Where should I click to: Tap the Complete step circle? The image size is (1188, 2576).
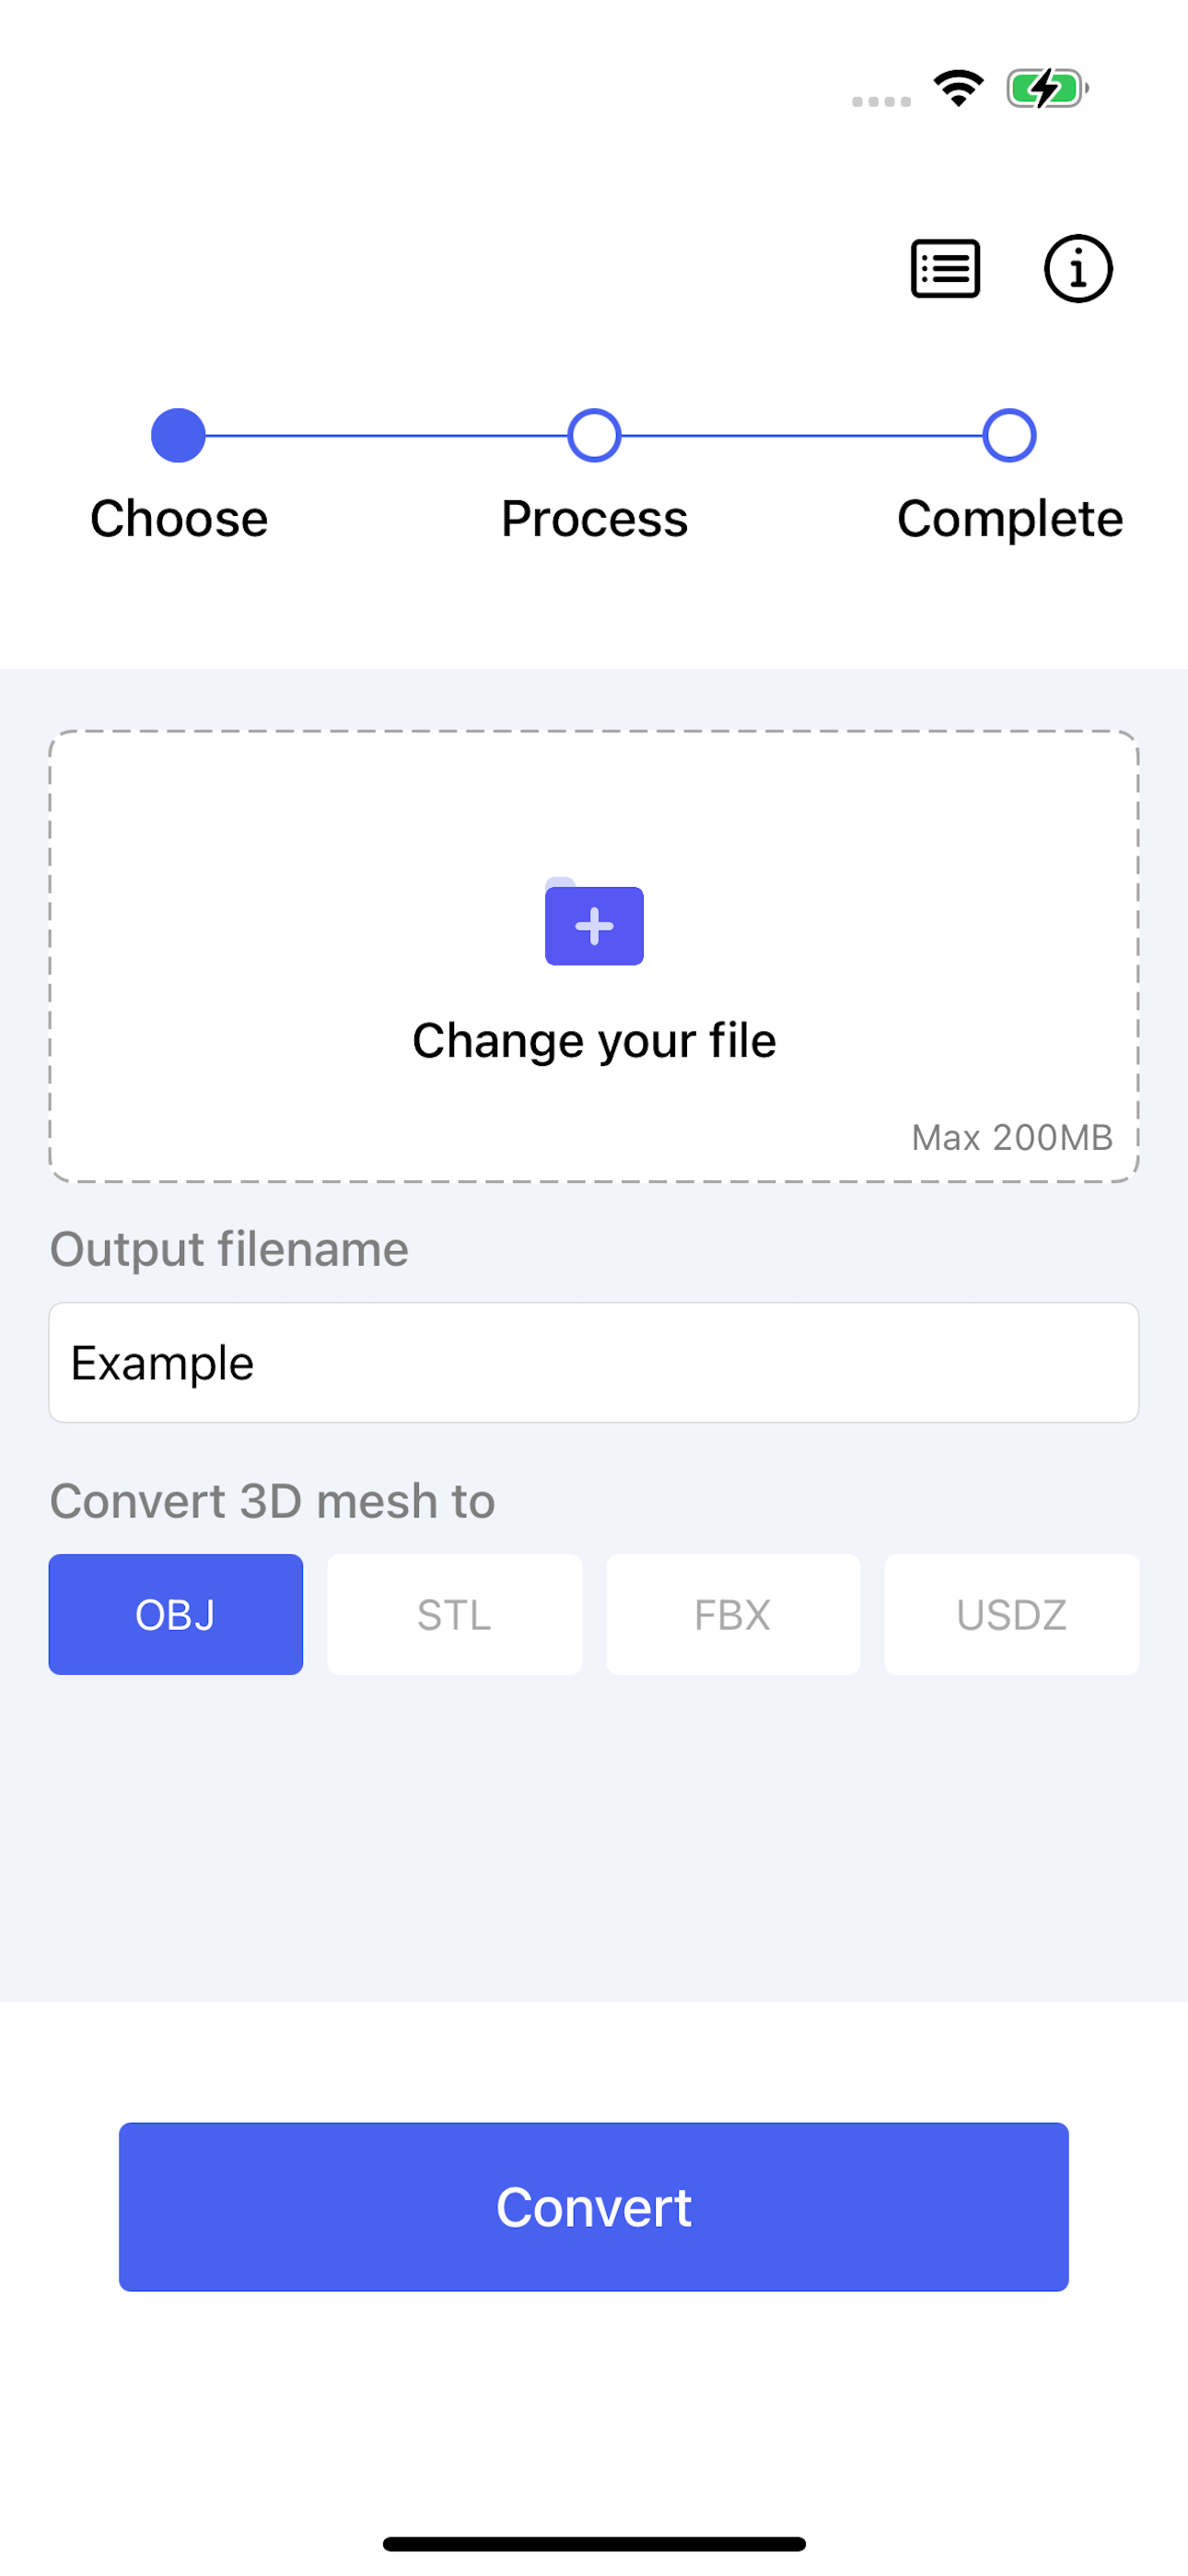click(1009, 434)
